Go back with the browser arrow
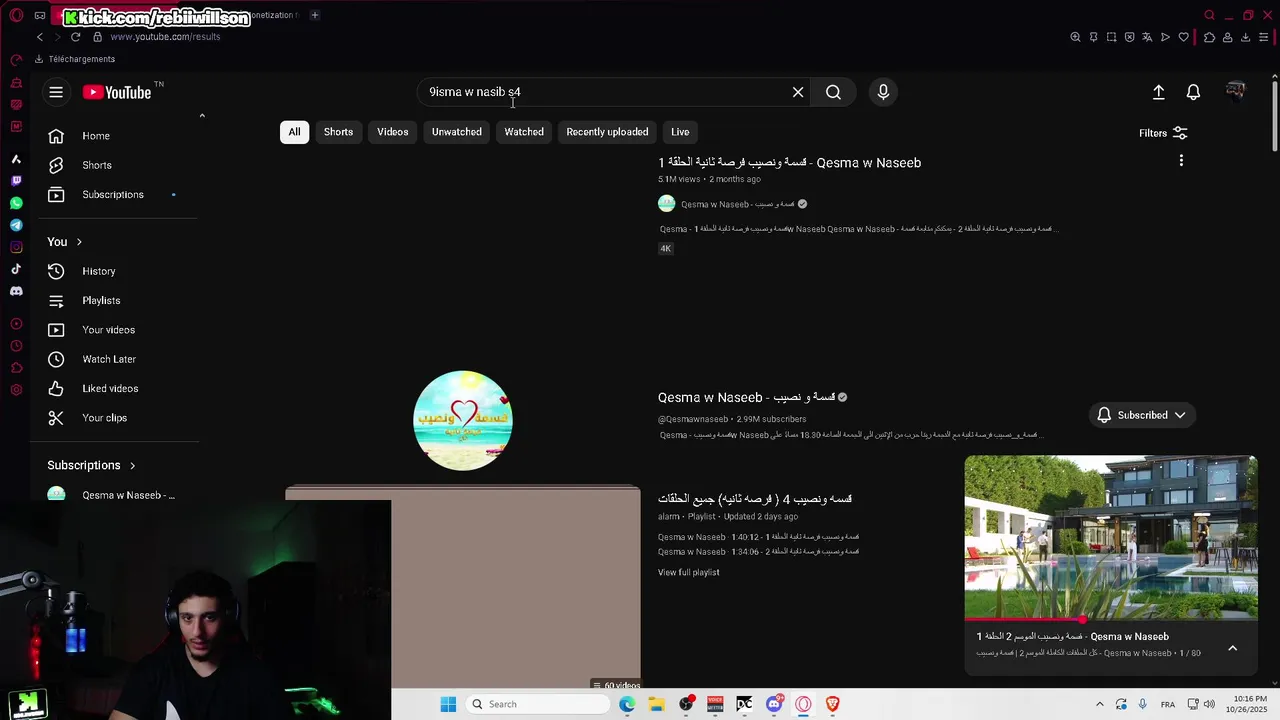Viewport: 1280px width, 720px height. (x=39, y=37)
